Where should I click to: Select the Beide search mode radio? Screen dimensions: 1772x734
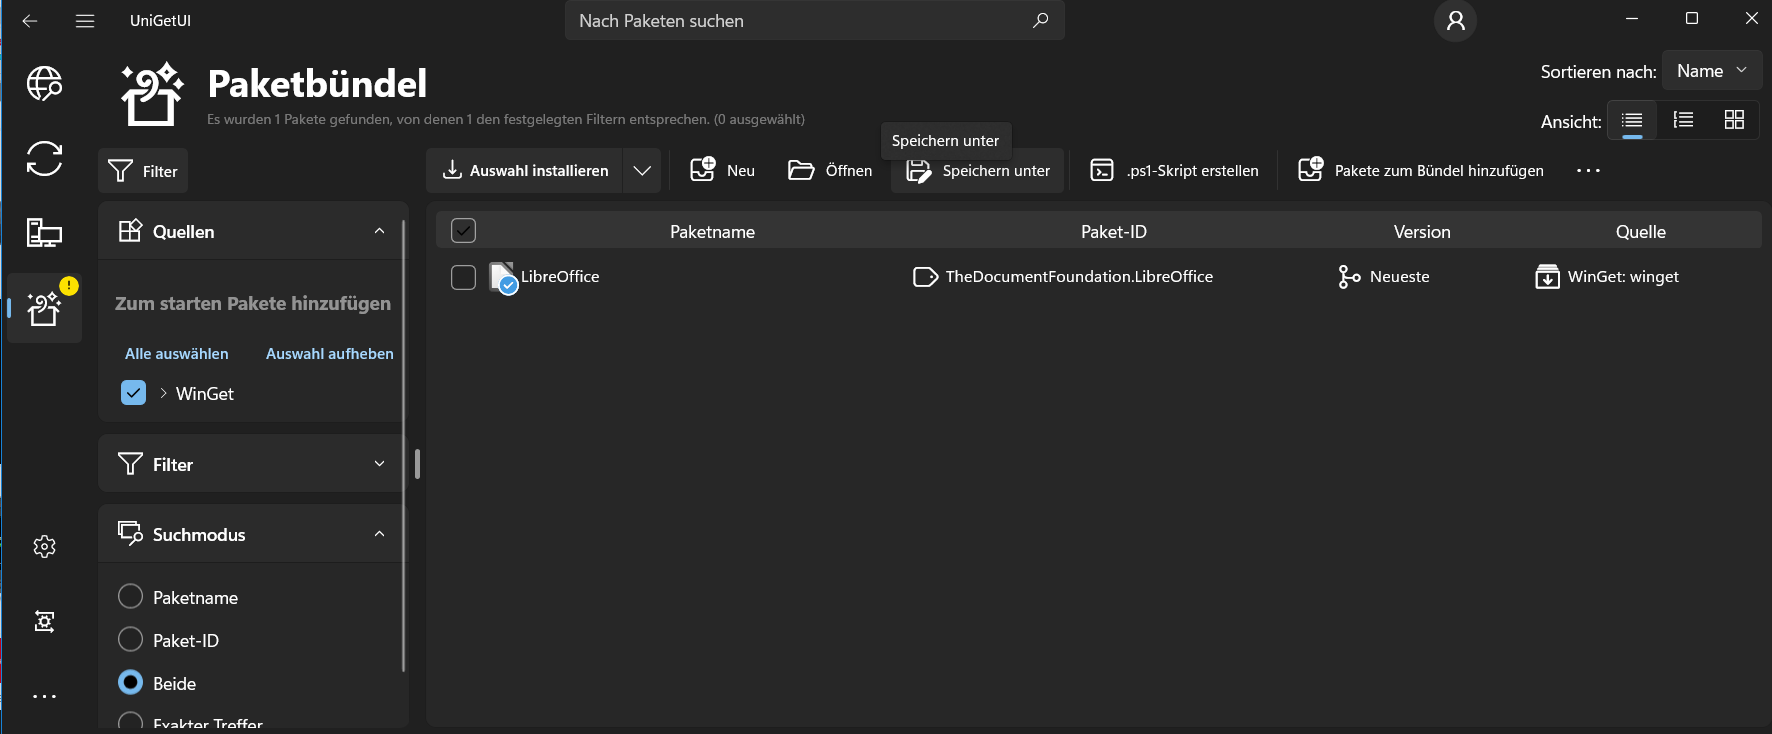tap(130, 683)
